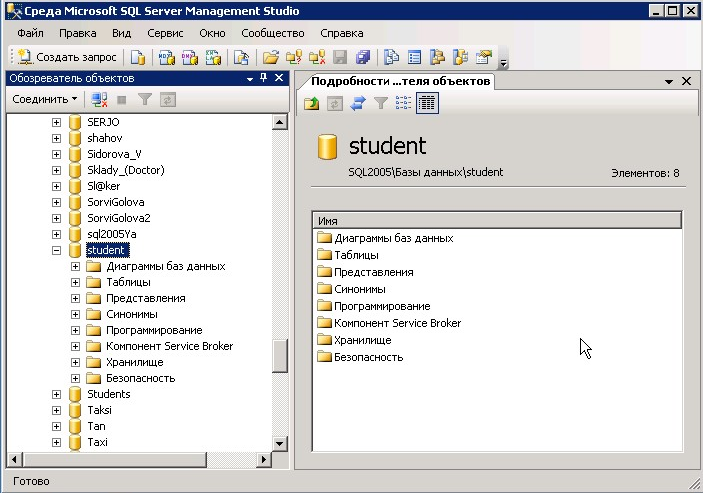Screen dimensions: 703x493
Task: Open main toolbar options overflow arrow
Action: 503,63
